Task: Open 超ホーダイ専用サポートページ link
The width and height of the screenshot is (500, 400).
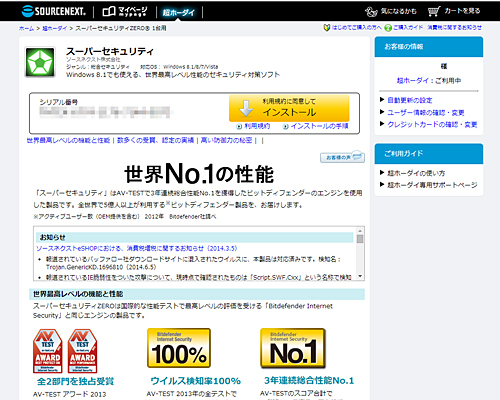Action: (x=432, y=185)
